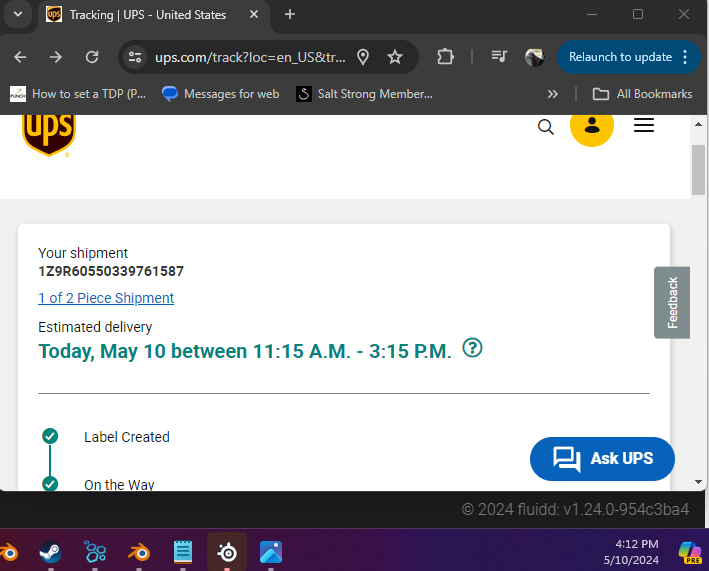
Task: Open the media control icon
Action: pos(500,57)
